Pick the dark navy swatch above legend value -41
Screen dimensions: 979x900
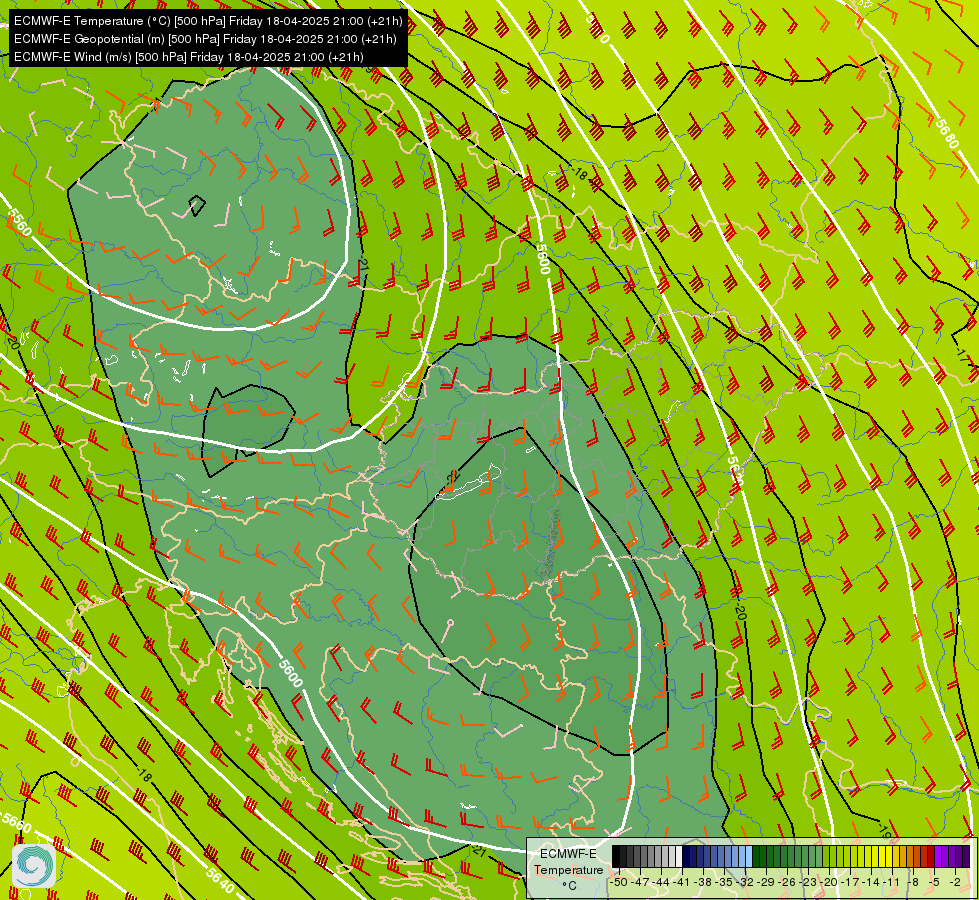pos(686,856)
